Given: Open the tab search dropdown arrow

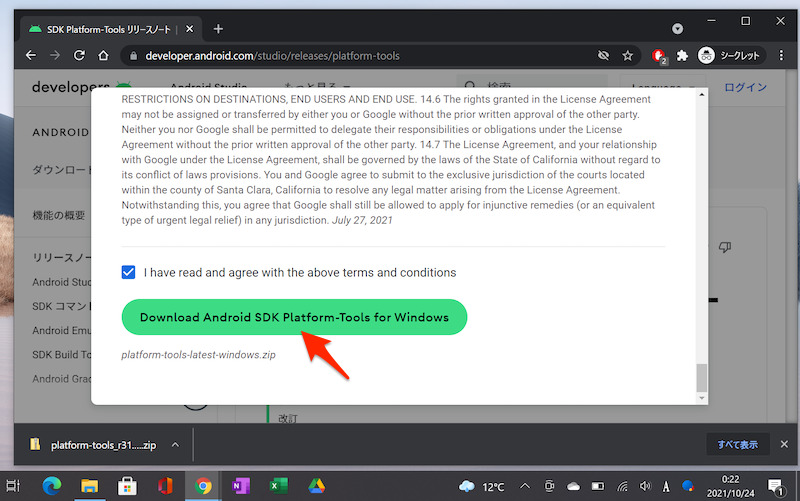Looking at the screenshot, I should 677,28.
